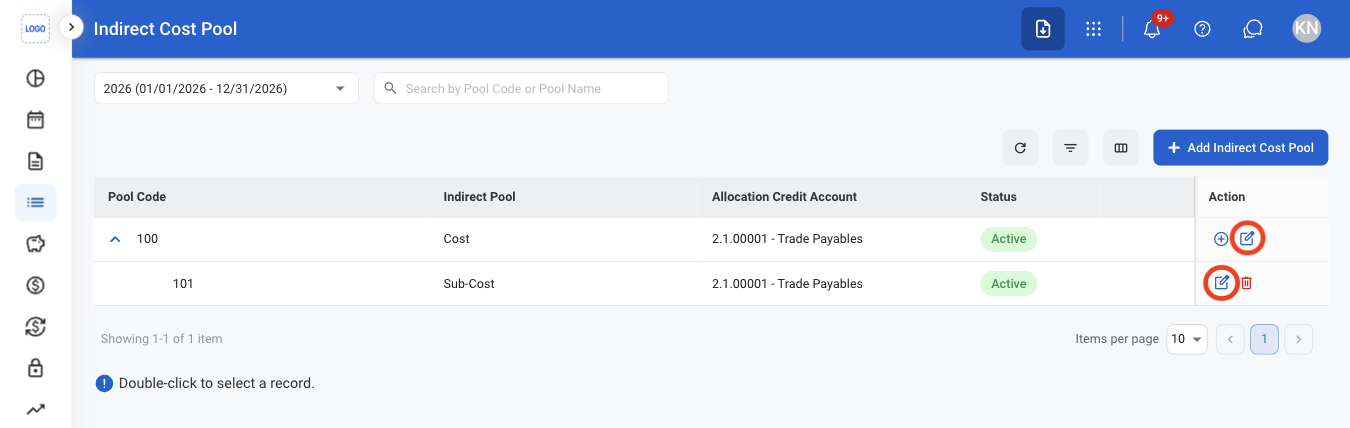
Task: Collapse the pool code 100 row
Action: (115, 239)
